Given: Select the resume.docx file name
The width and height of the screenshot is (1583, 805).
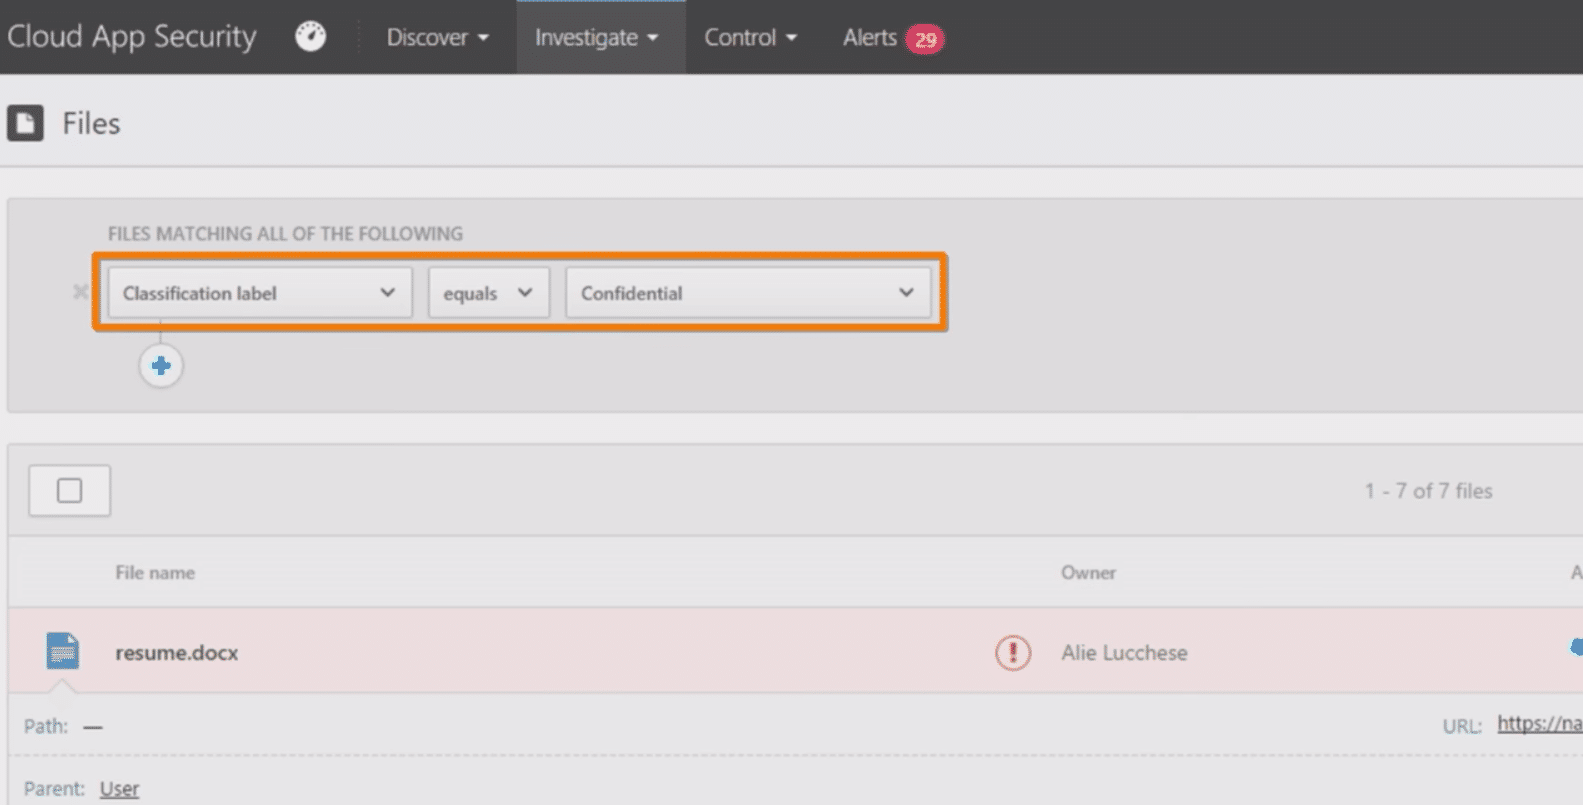Looking at the screenshot, I should 177,653.
